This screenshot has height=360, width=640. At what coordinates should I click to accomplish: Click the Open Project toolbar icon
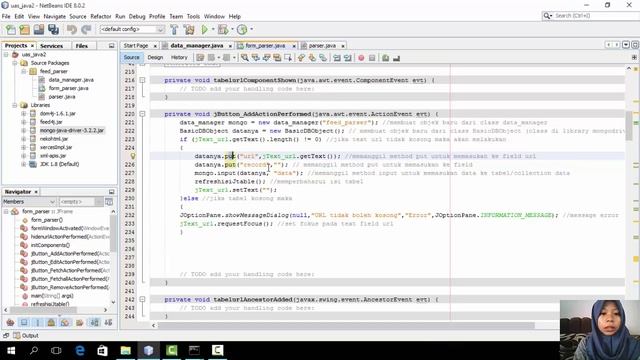[x=39, y=29]
